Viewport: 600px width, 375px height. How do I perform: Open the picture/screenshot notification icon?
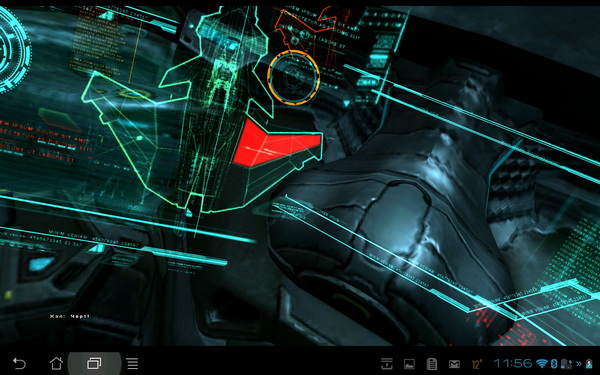[409, 364]
